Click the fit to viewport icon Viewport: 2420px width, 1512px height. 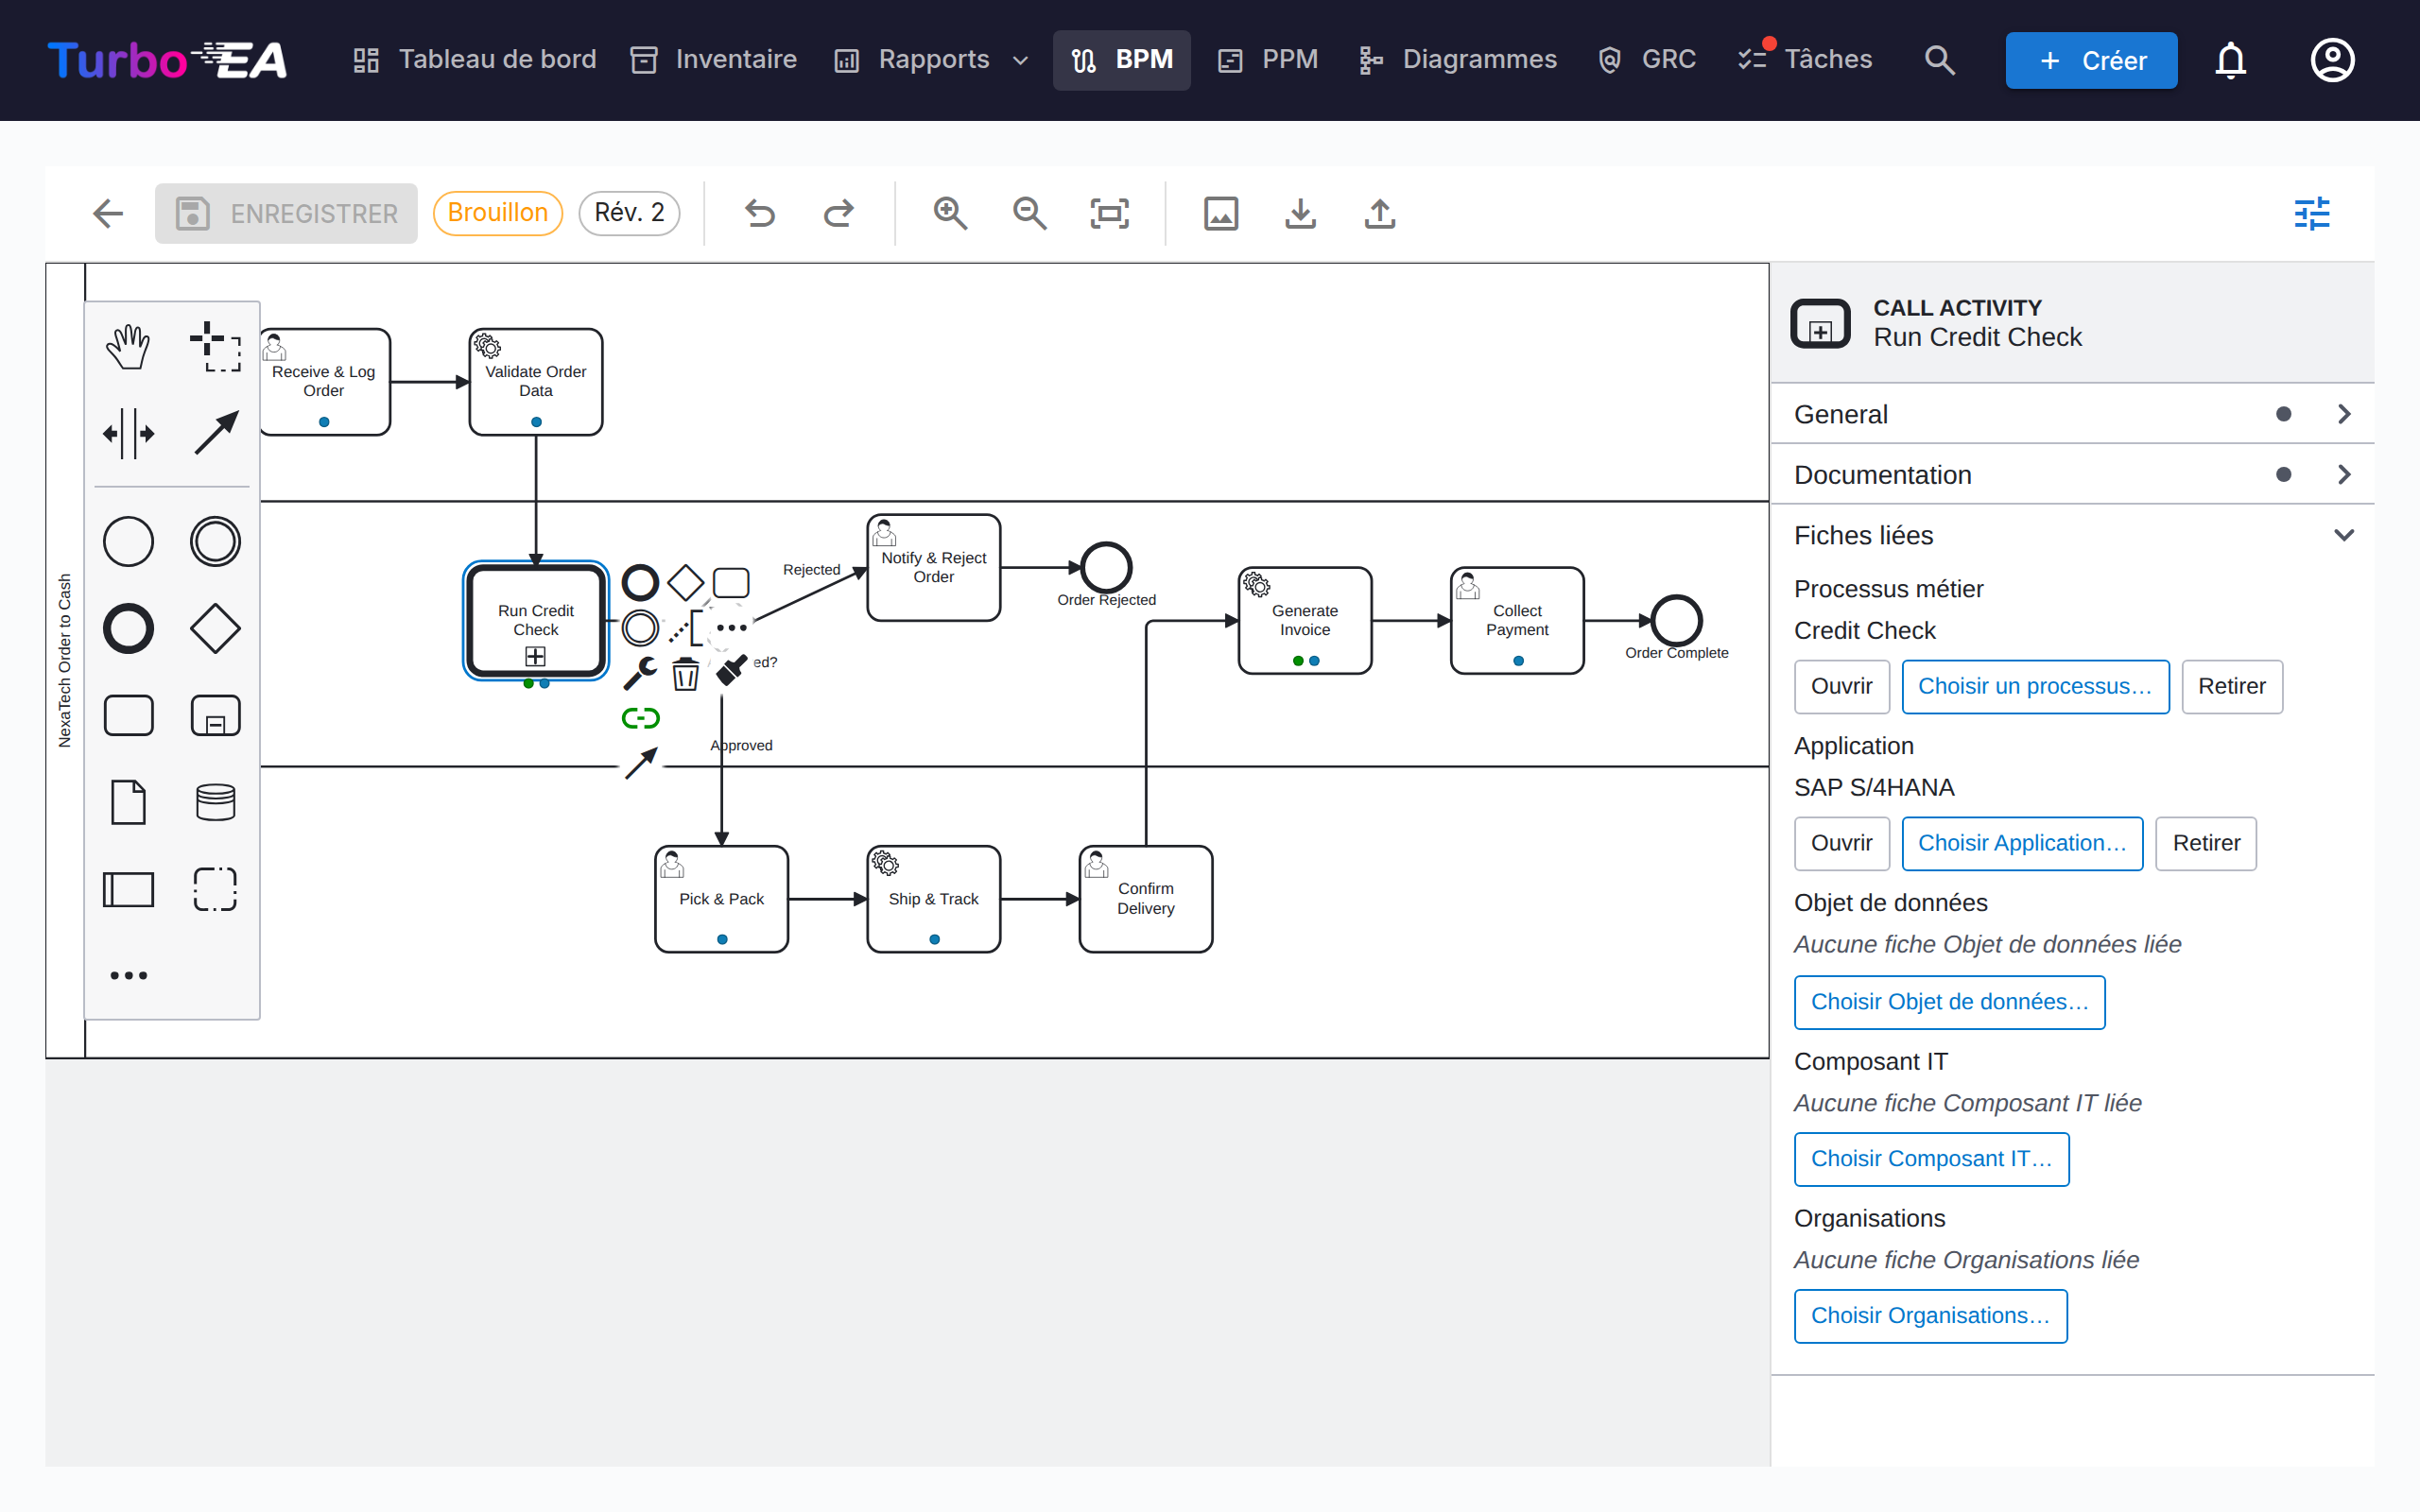click(1109, 213)
